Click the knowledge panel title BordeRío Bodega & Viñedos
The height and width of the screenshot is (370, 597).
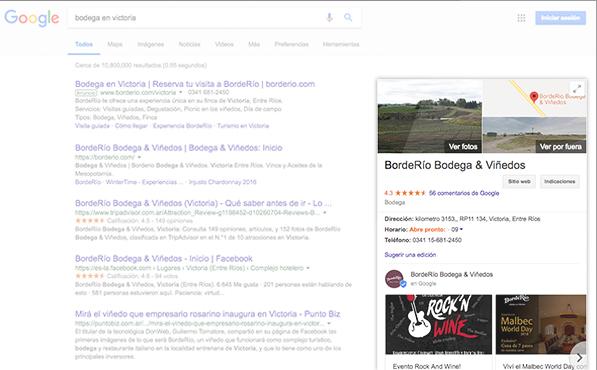tap(455, 165)
